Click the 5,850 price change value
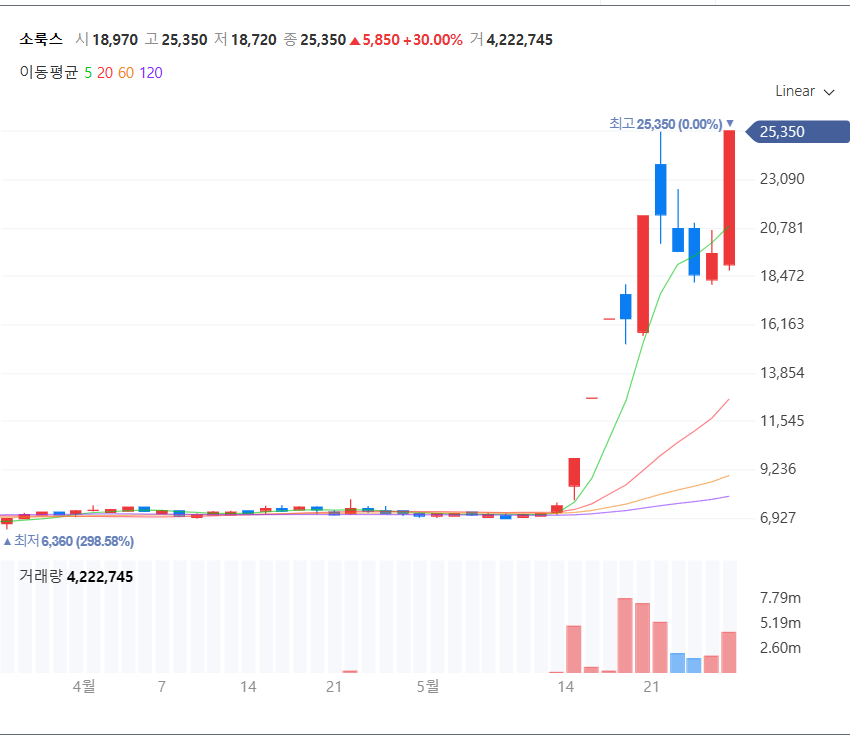This screenshot has width=851, height=742. 381,40
